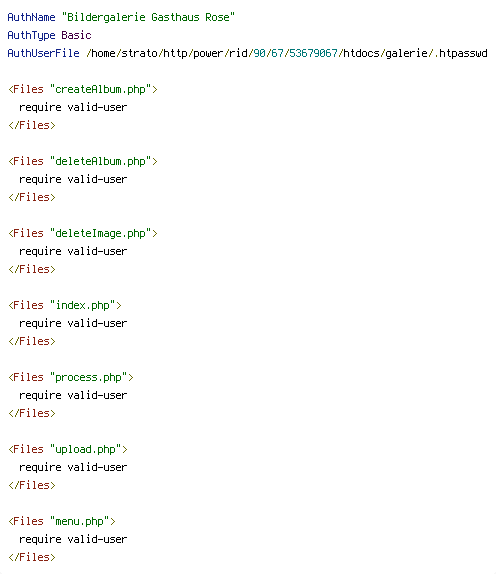Click require valid-user under index.php

(73, 323)
